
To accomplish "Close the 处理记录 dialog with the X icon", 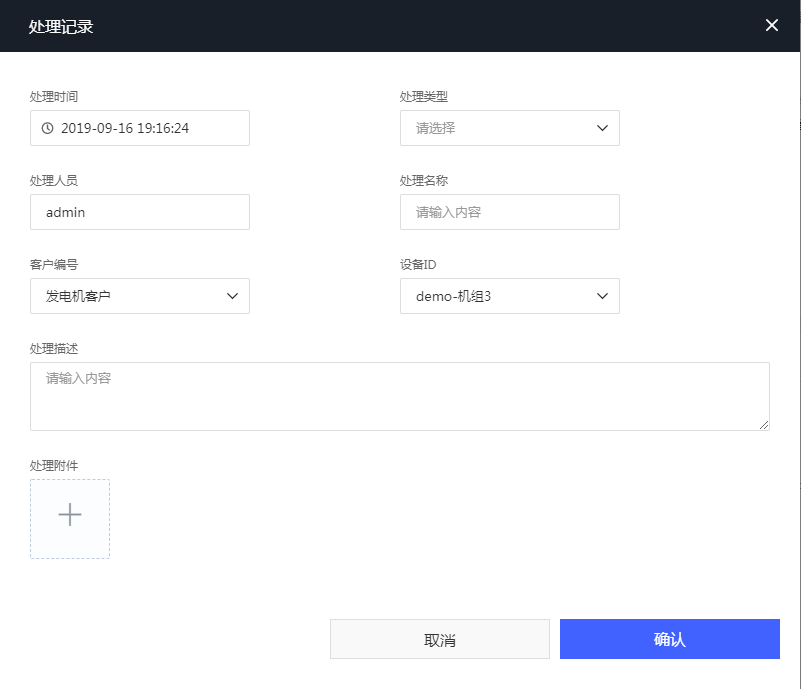I will 771,25.
